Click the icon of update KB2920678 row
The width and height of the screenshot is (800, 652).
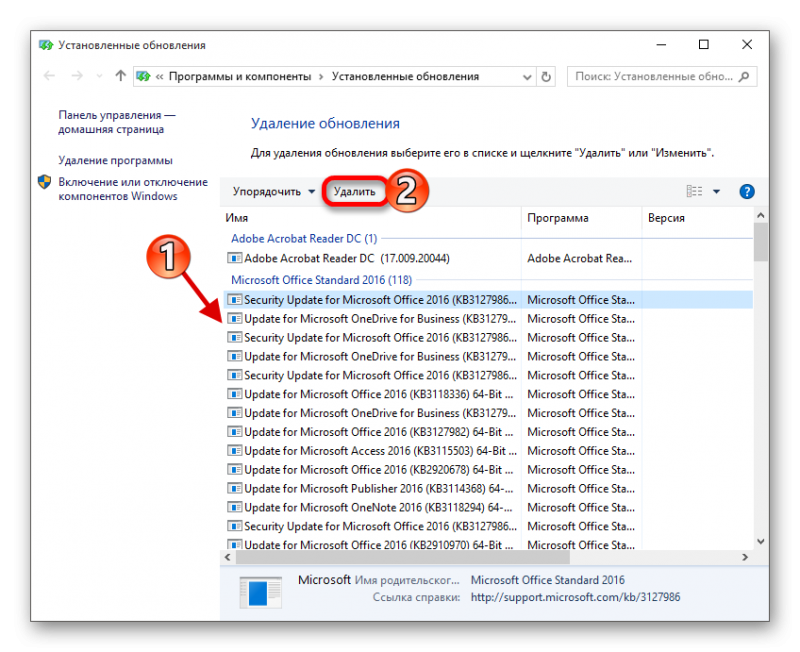tap(234, 469)
